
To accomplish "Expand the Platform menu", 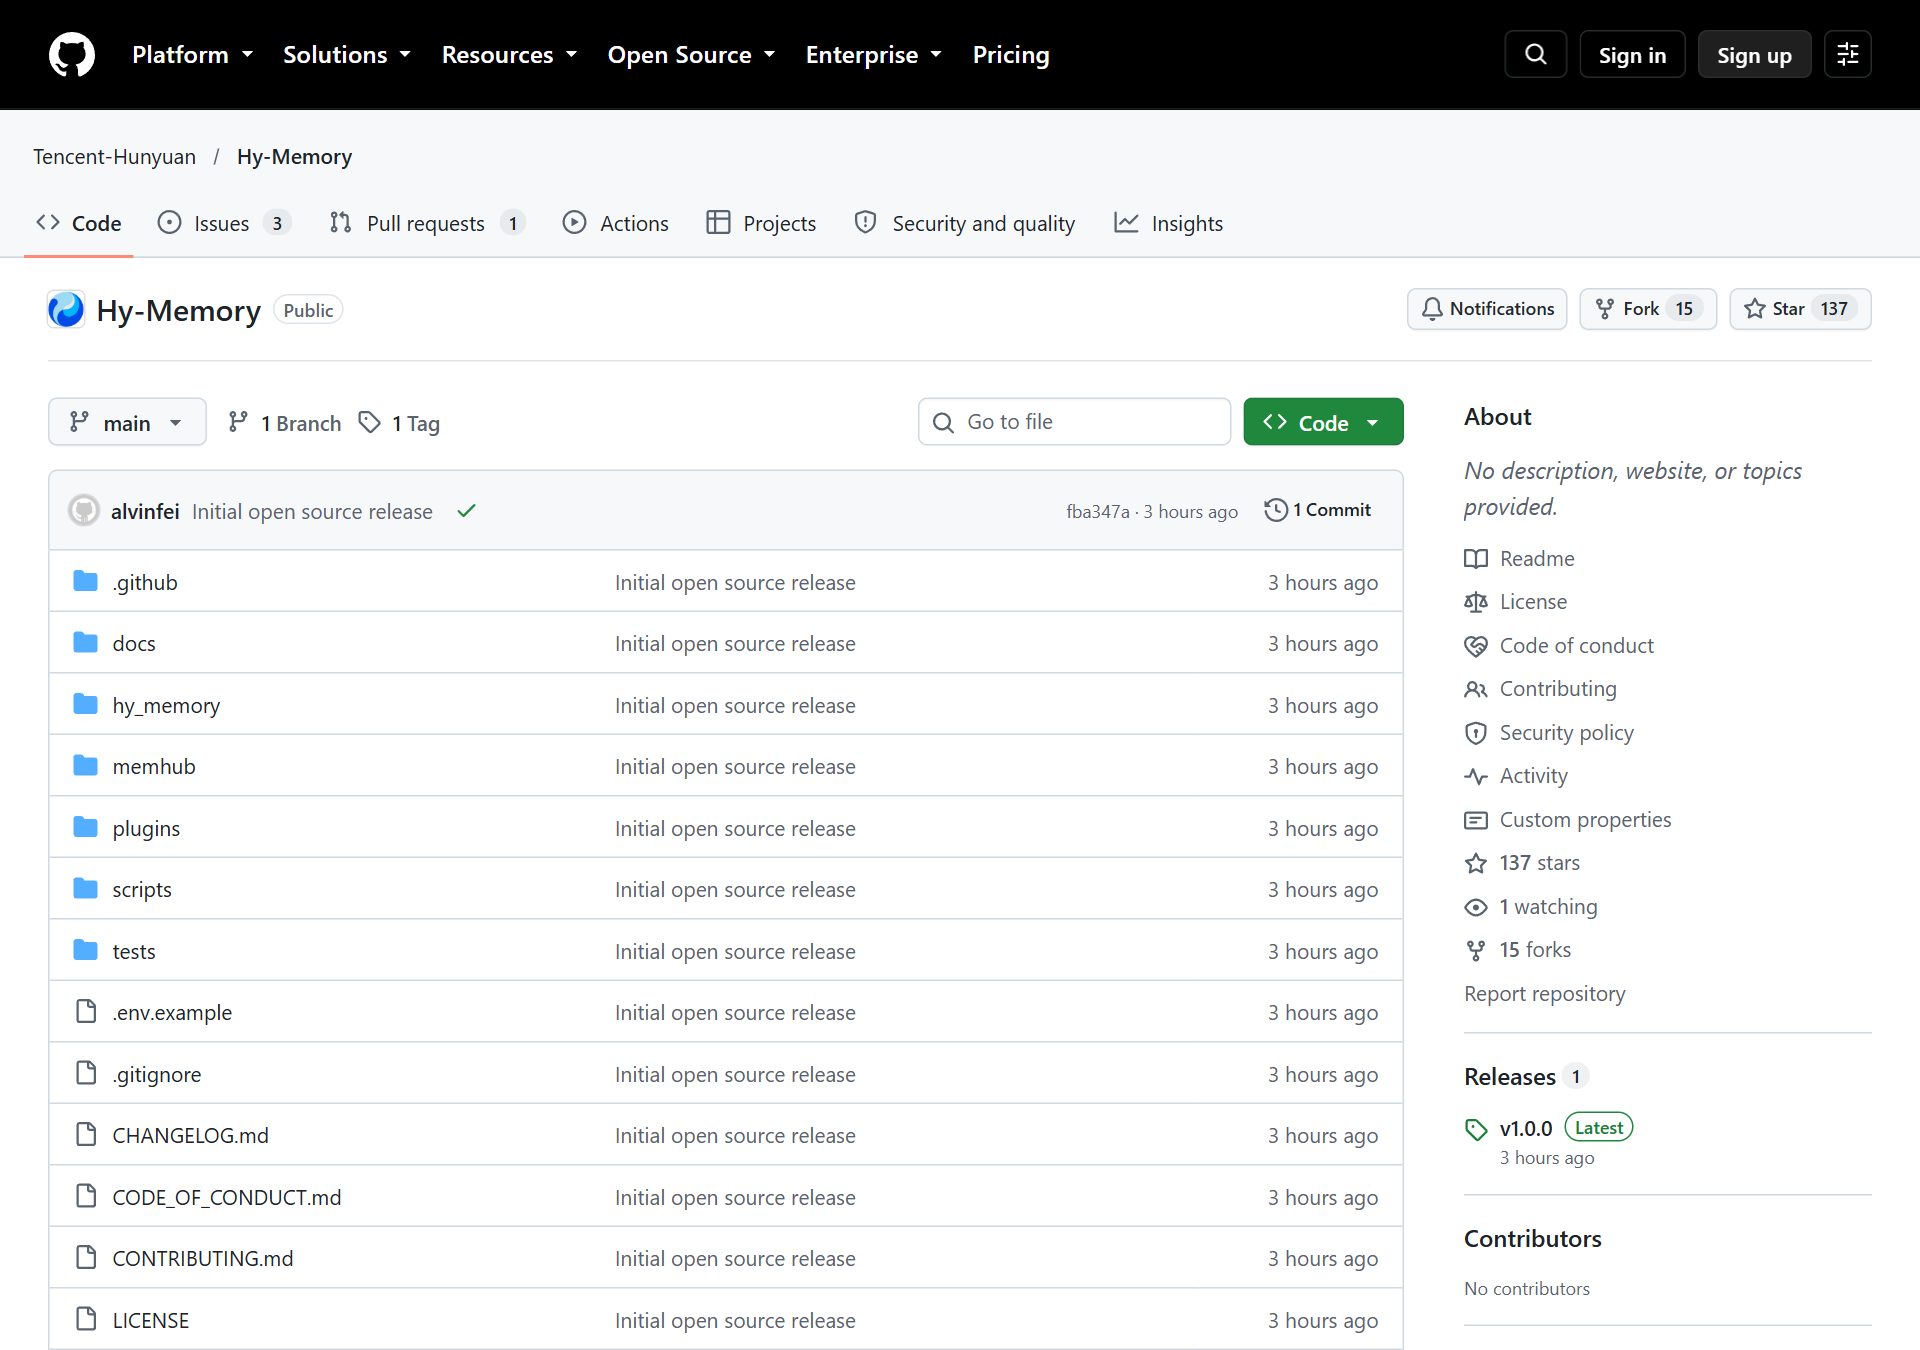I will 192,55.
